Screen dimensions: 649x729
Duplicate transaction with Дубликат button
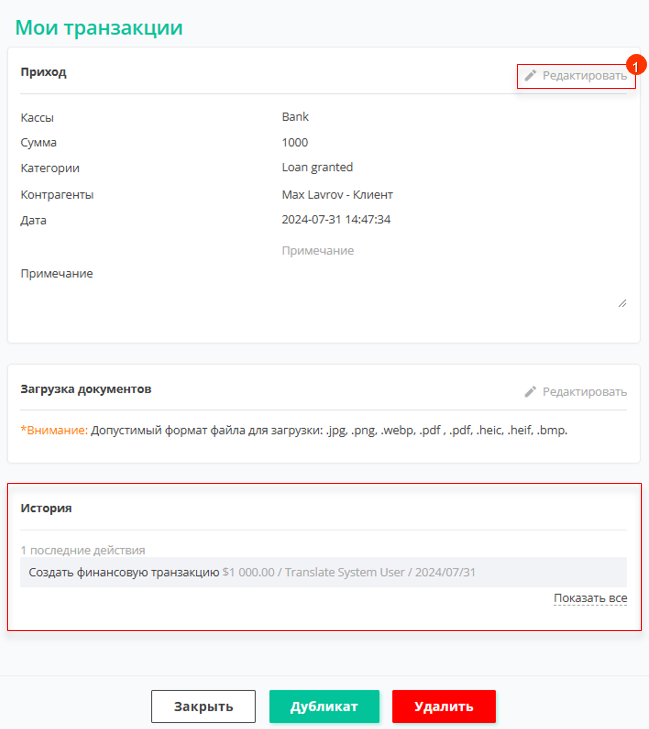click(x=324, y=706)
